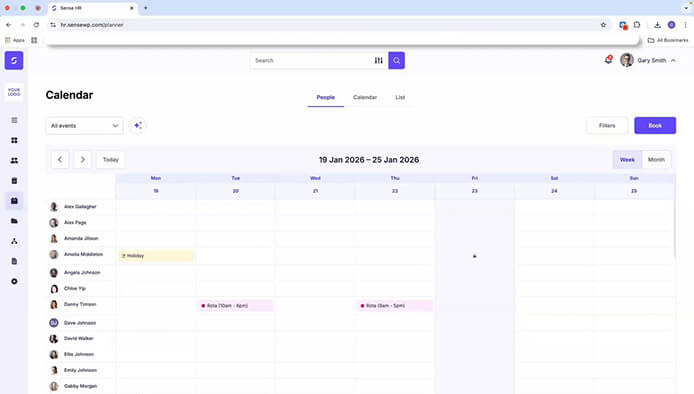Screen dimensions: 694x394
Task: Reload the page in browser
Action: (36, 25)
